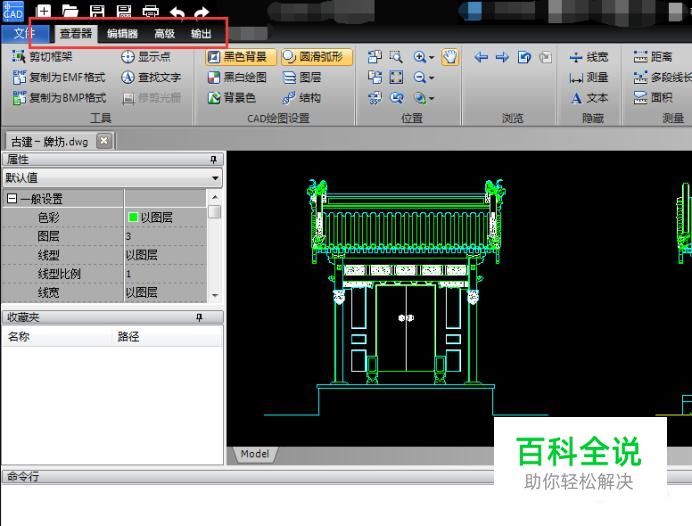Click properties scrollbar down arrow

click(x=215, y=295)
